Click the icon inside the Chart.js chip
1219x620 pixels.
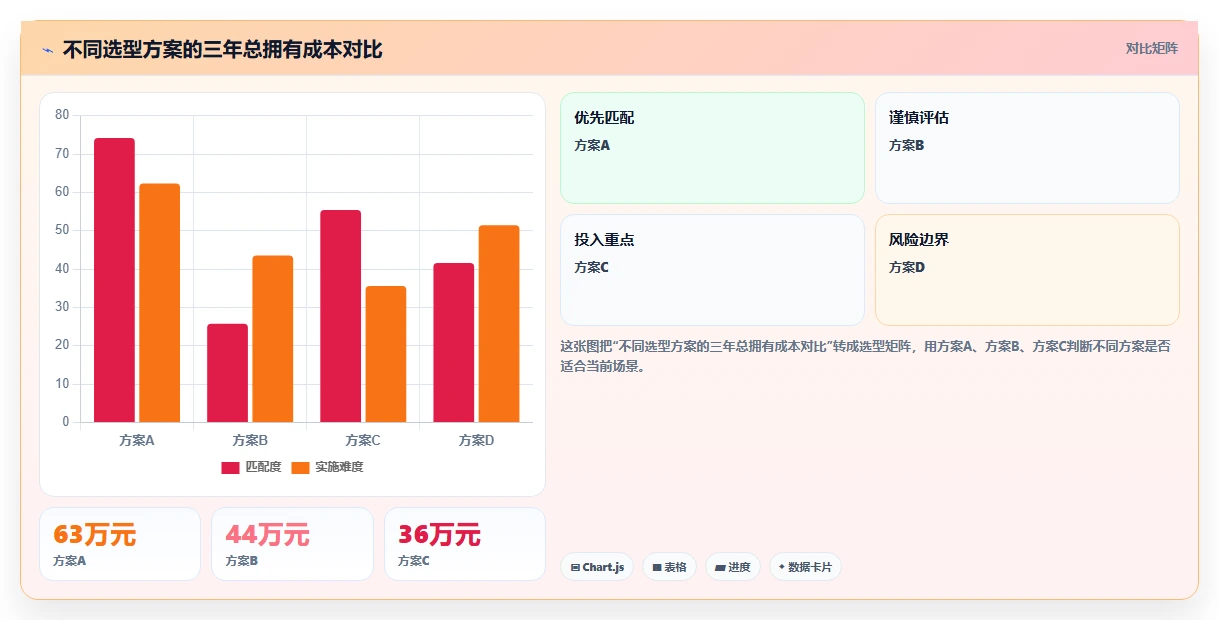pos(575,567)
